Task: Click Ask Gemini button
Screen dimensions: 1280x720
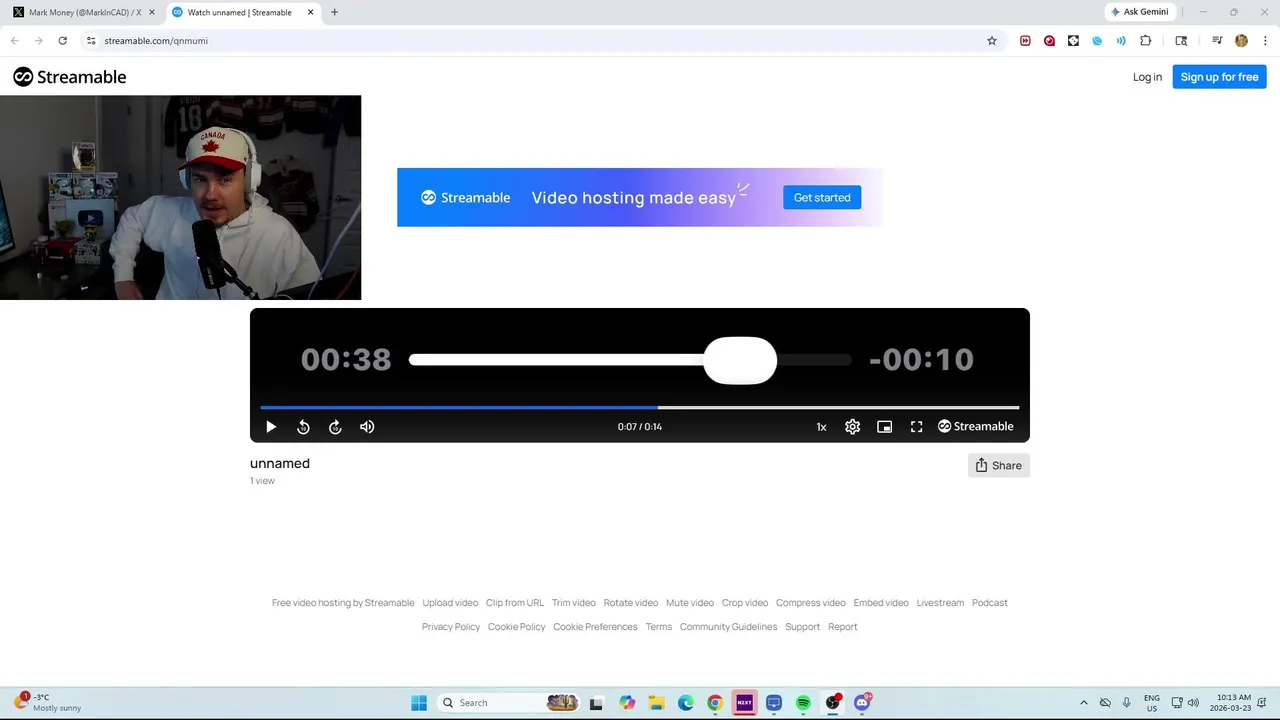Action: [1139, 12]
